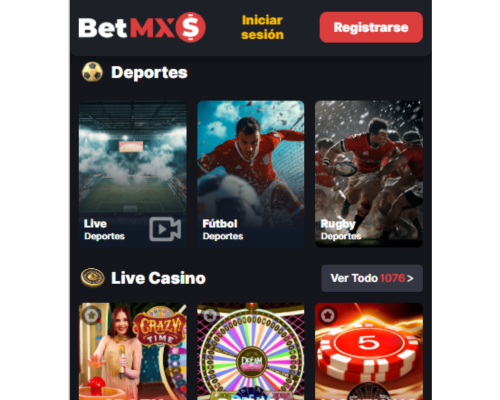The width and height of the screenshot is (500, 400).
Task: Launch the Dream Catcher wheel game
Action: click(x=251, y=351)
